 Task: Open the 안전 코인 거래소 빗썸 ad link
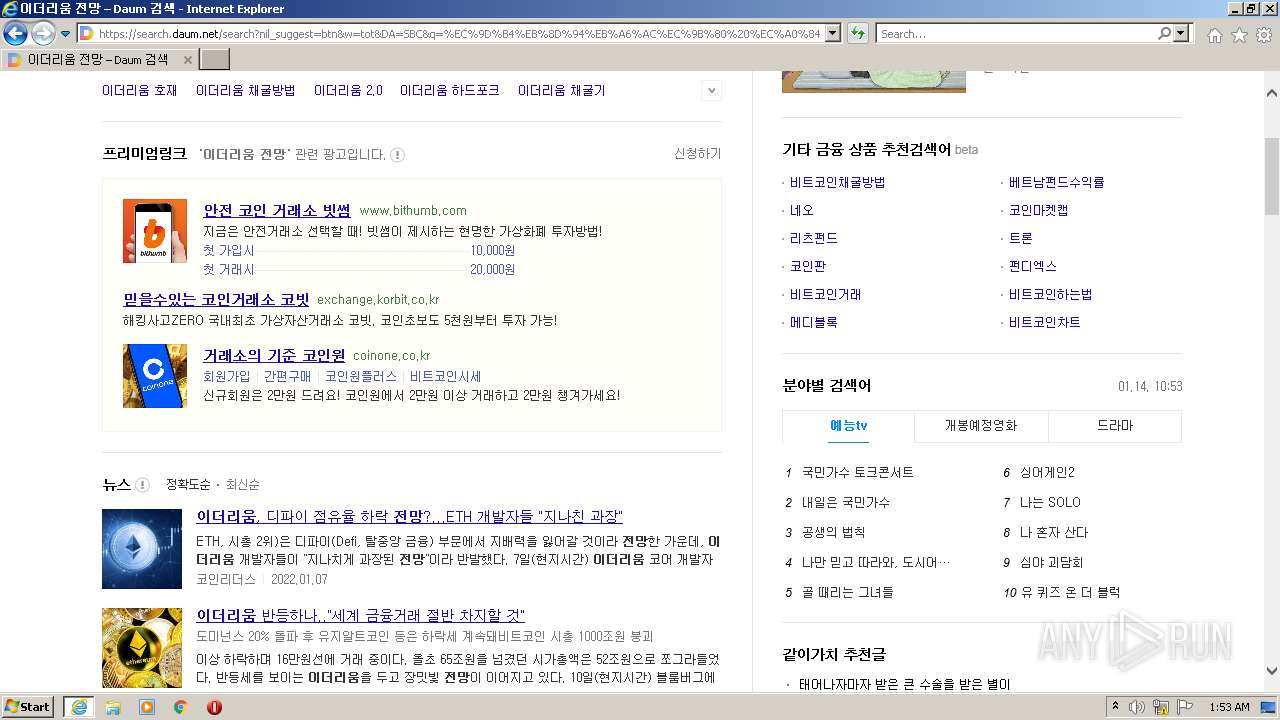(277, 210)
